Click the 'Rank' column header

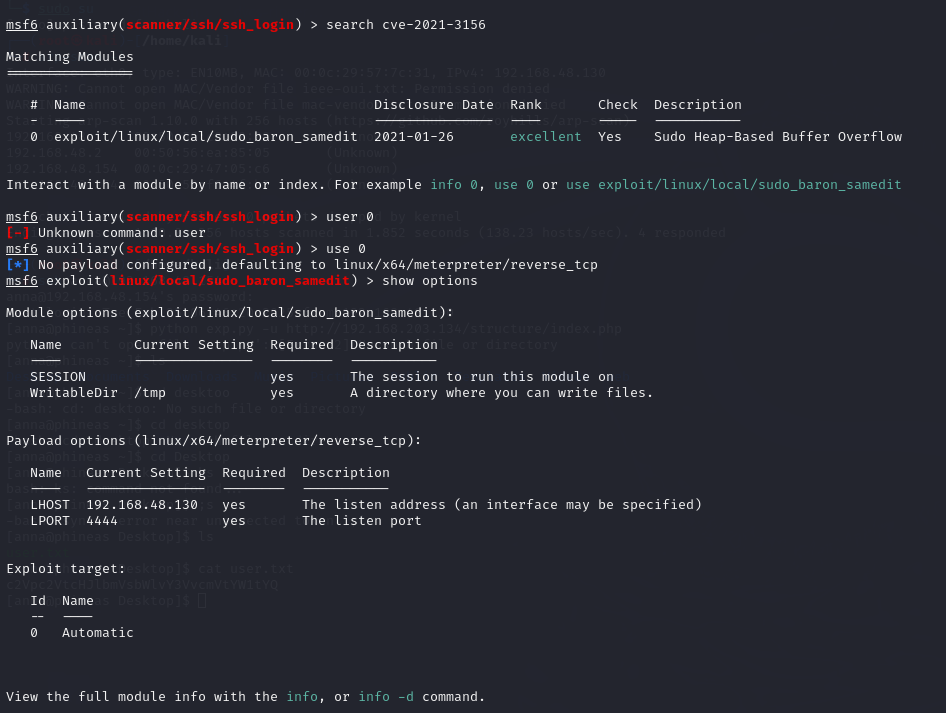525,105
